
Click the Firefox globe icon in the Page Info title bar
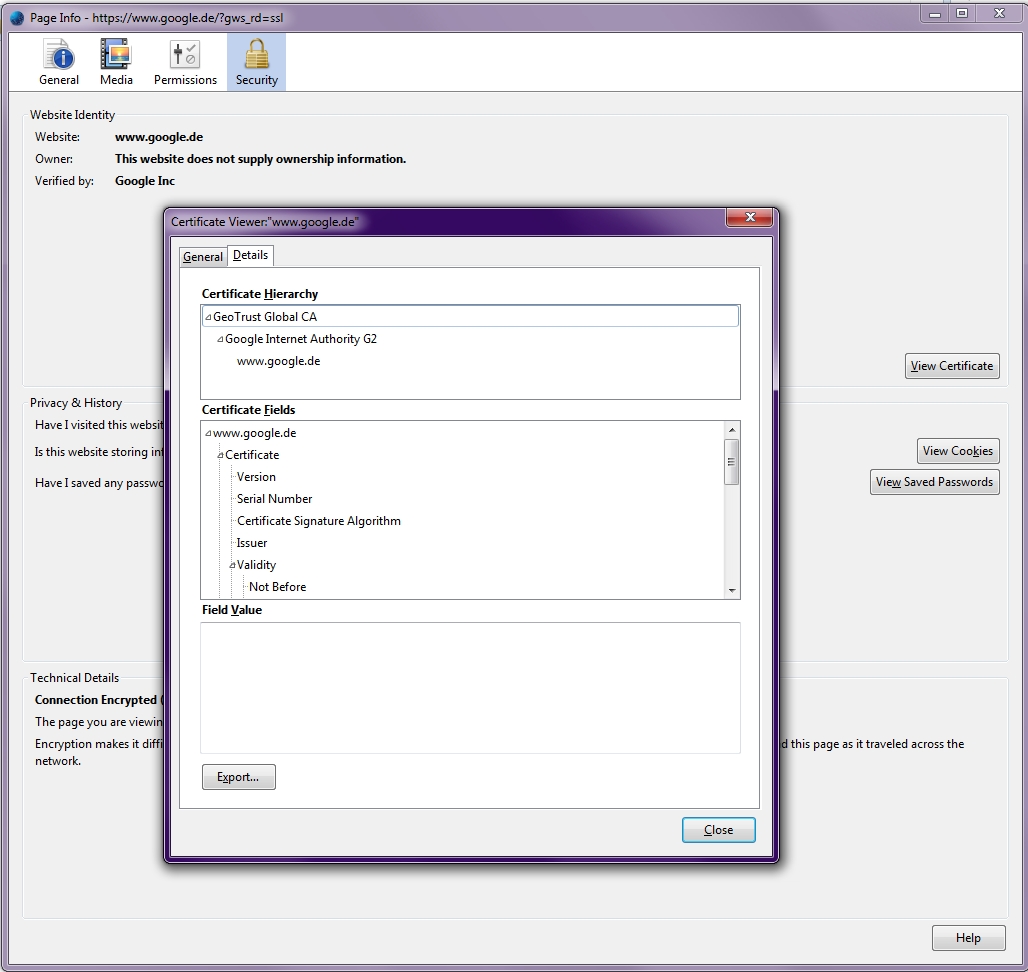[x=17, y=18]
